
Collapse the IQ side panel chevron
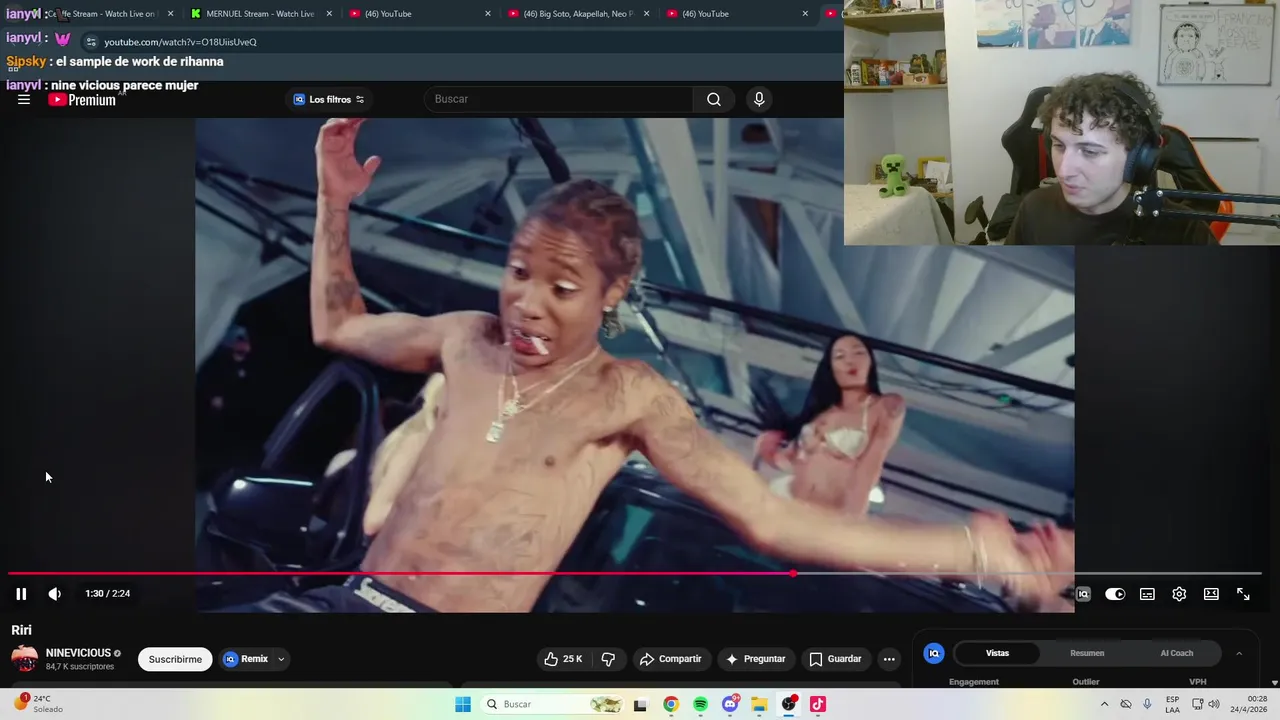point(1239,653)
